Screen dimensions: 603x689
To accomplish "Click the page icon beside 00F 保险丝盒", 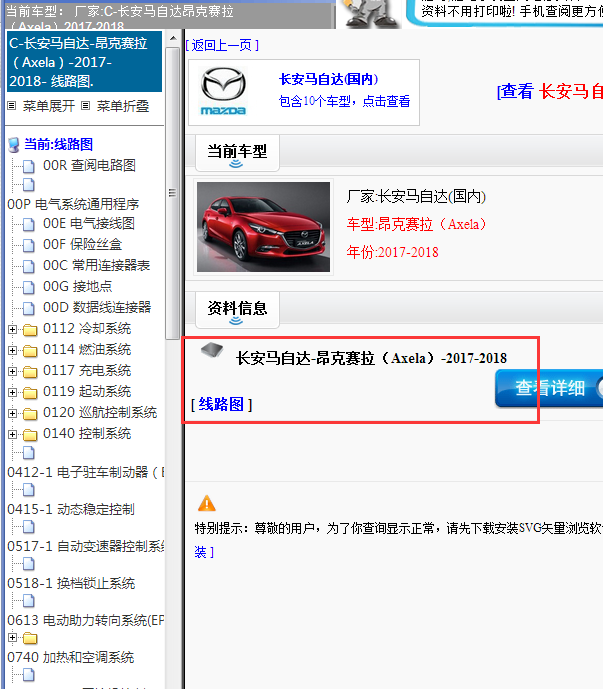I will coord(29,245).
